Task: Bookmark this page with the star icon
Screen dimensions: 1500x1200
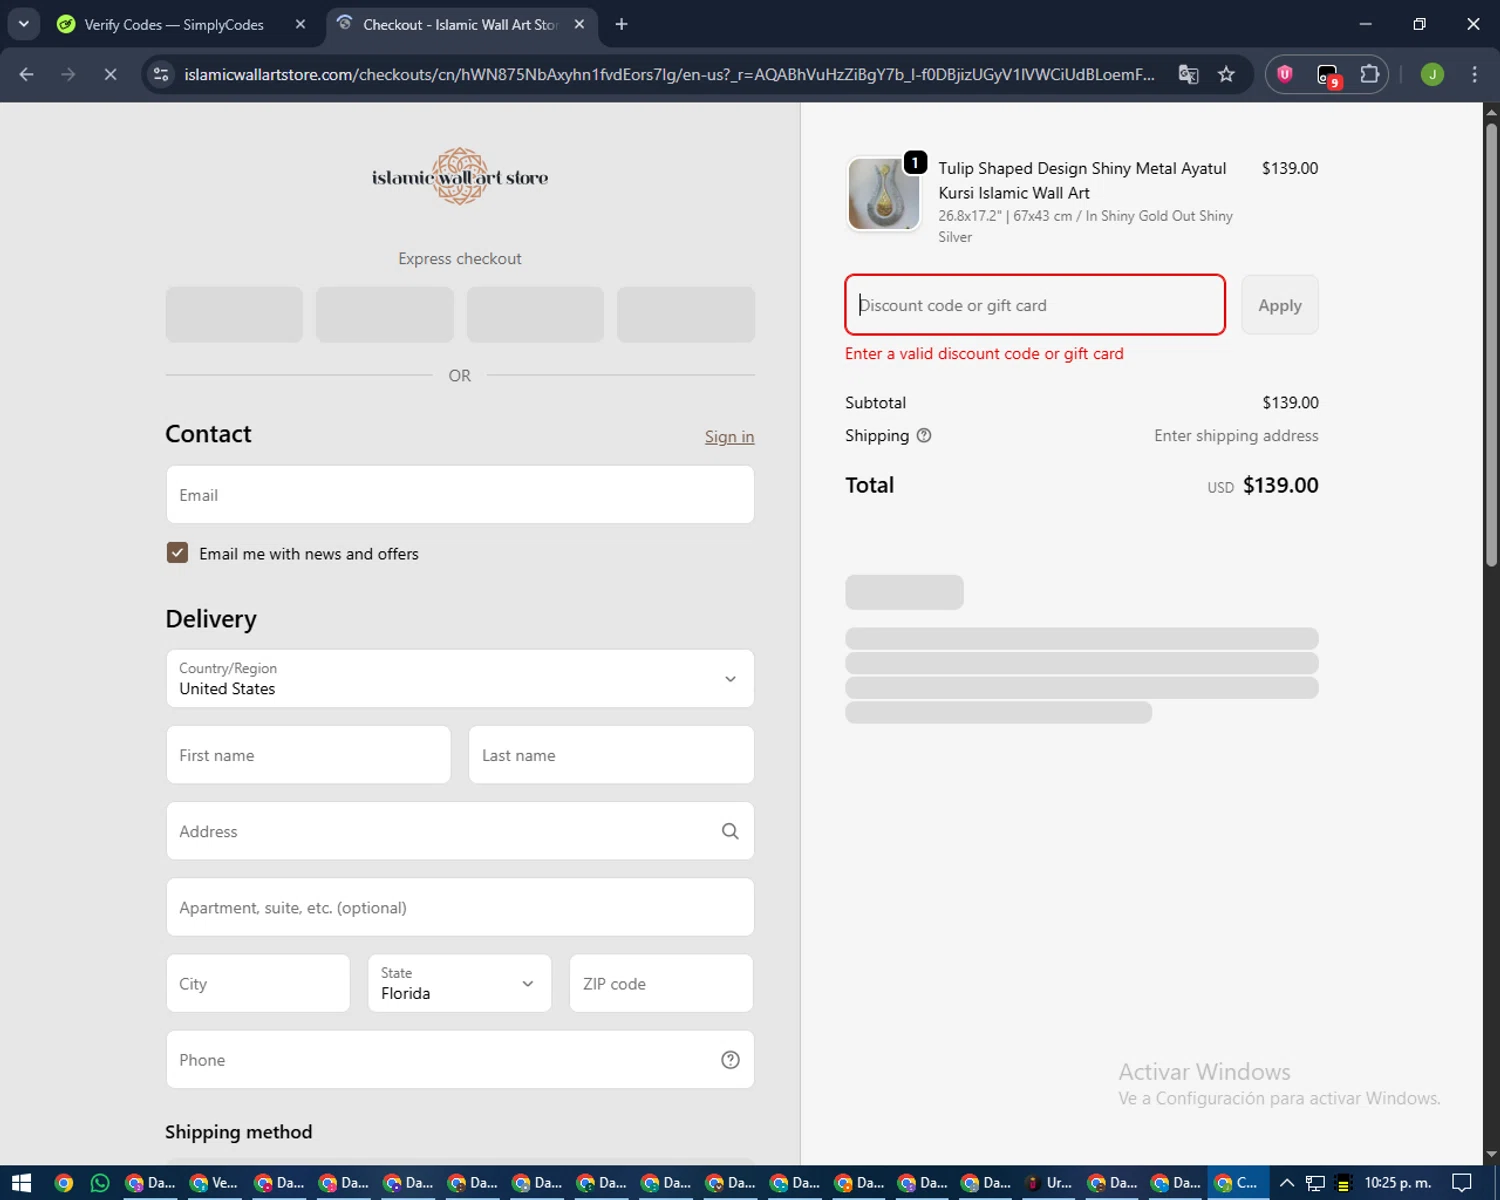Action: click(x=1226, y=74)
